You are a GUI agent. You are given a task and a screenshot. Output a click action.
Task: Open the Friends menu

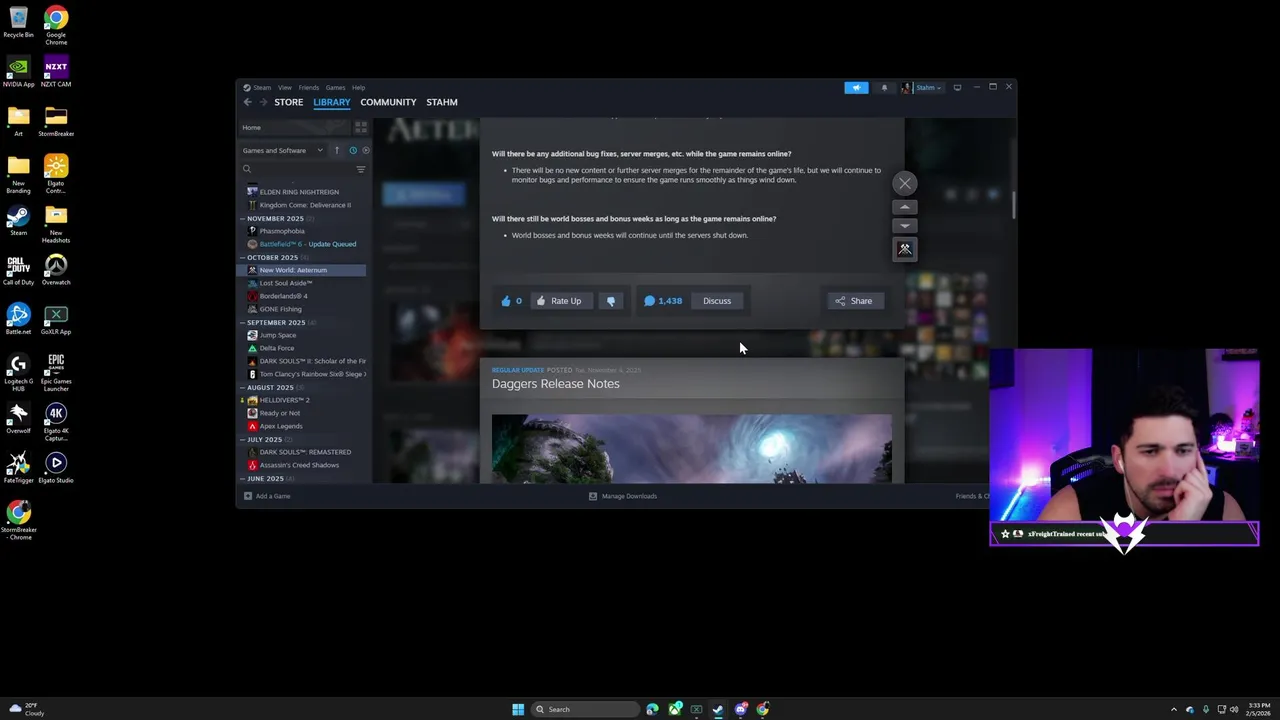tap(309, 87)
